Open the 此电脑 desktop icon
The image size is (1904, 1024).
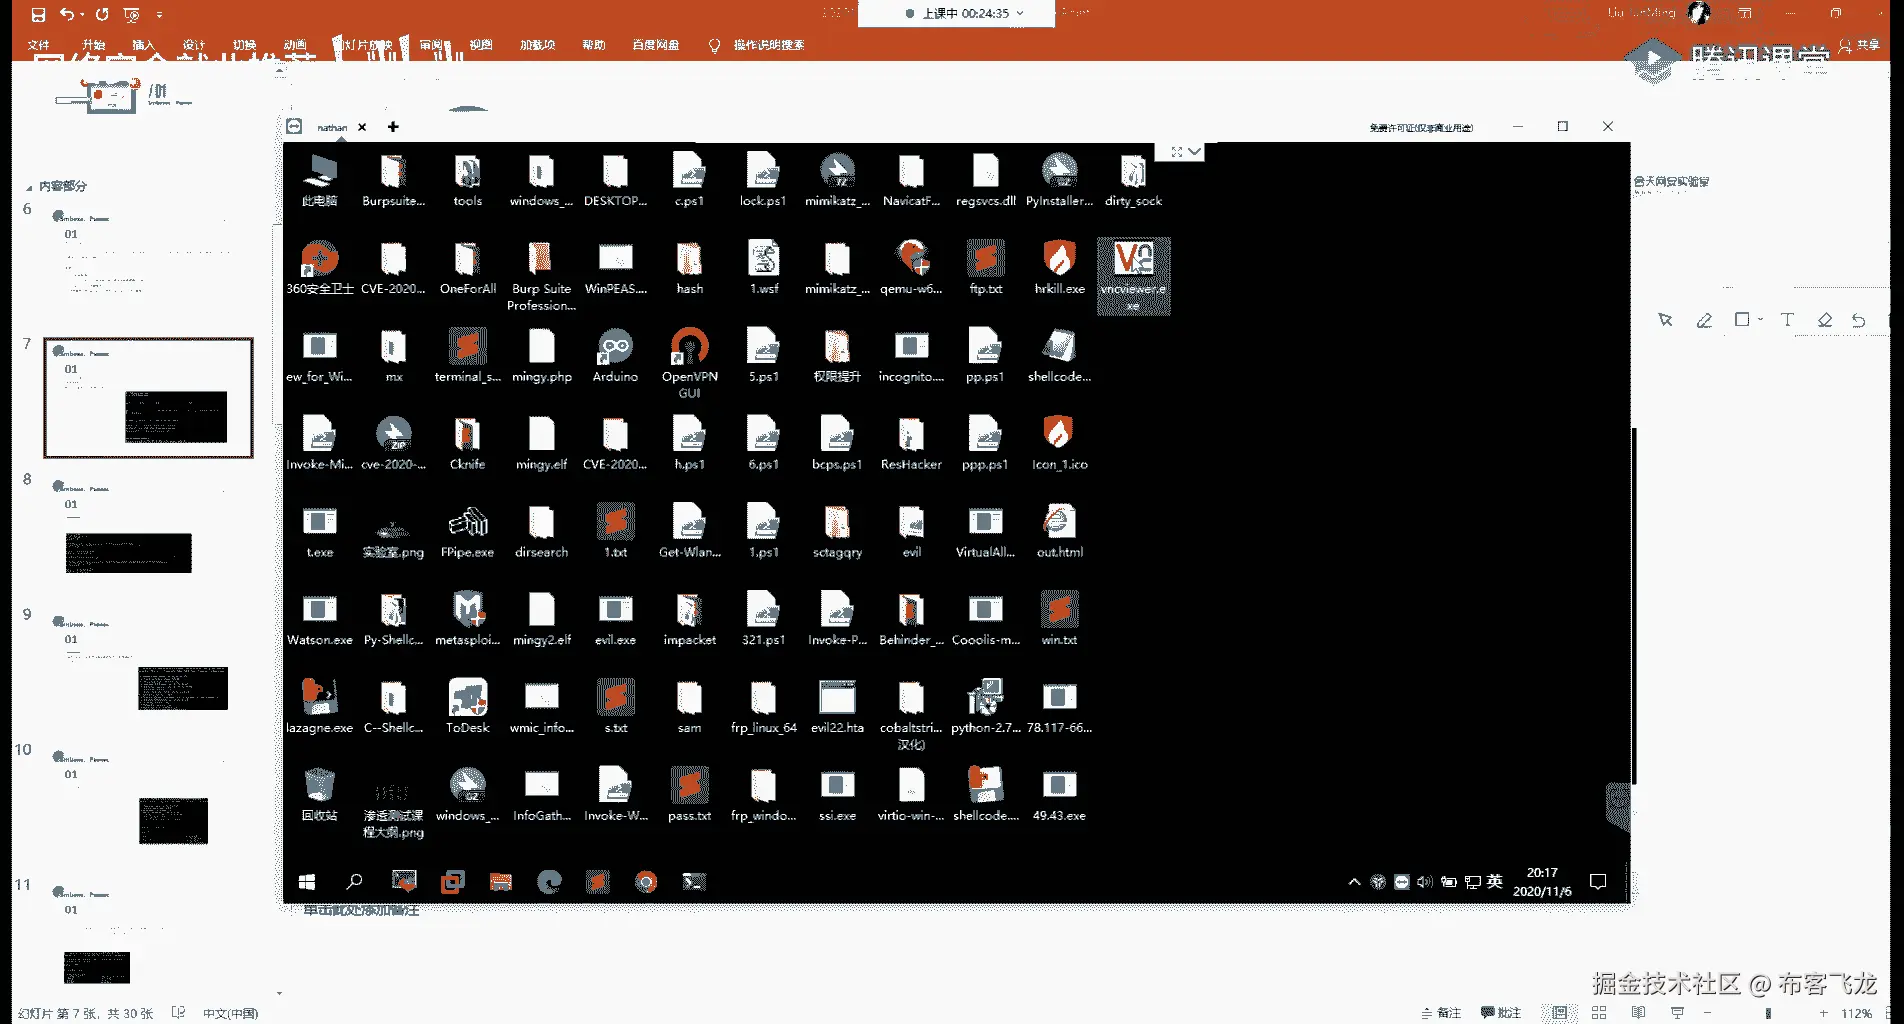320,180
